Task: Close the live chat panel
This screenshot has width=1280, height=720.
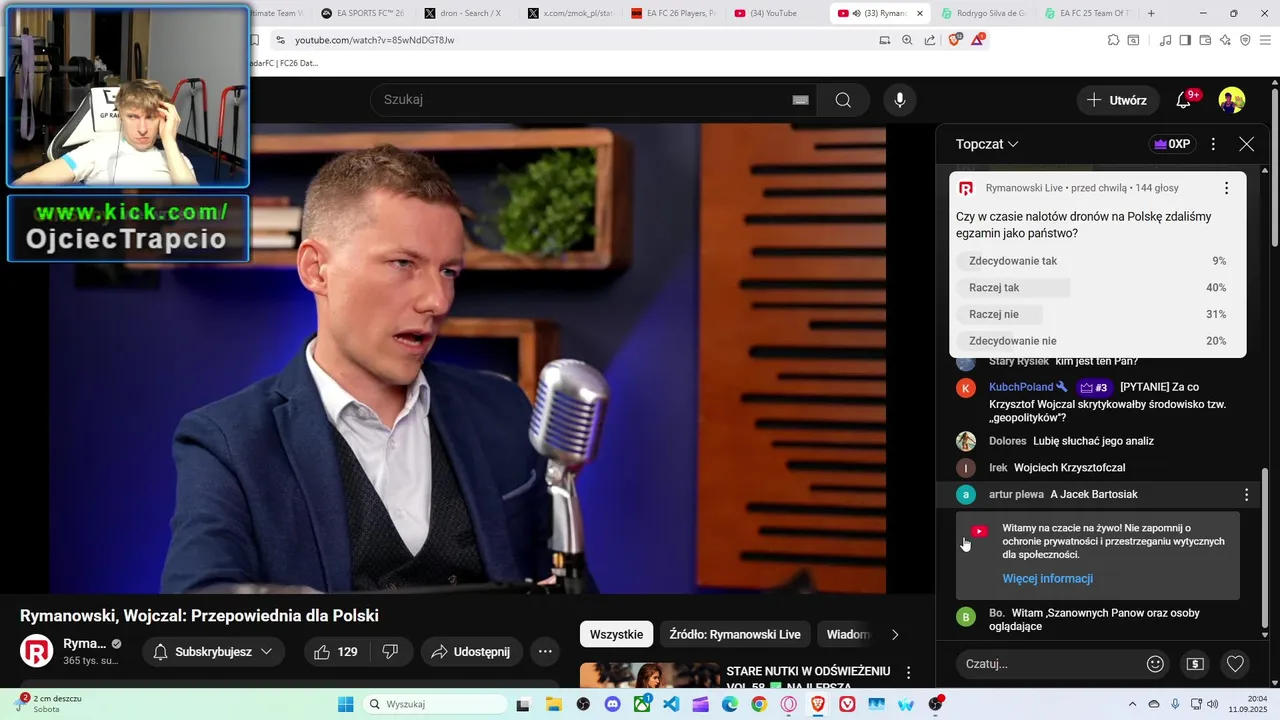Action: [x=1246, y=144]
